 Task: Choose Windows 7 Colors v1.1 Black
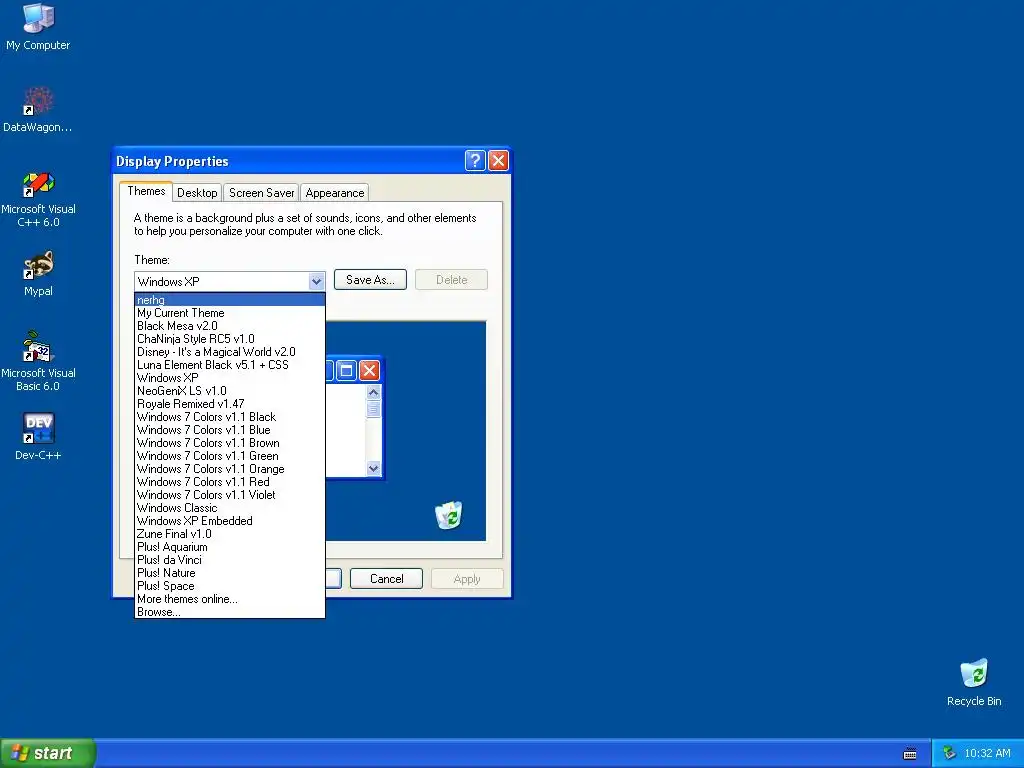229,417
